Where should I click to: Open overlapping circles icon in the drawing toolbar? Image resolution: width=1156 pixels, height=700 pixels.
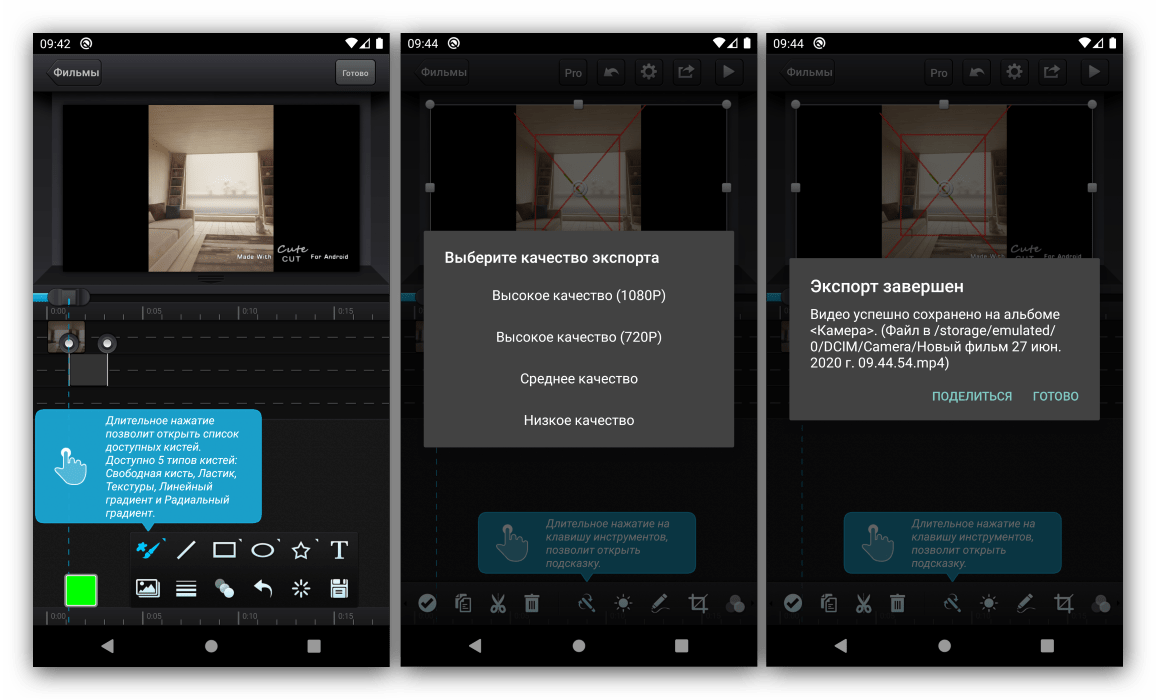[225, 588]
